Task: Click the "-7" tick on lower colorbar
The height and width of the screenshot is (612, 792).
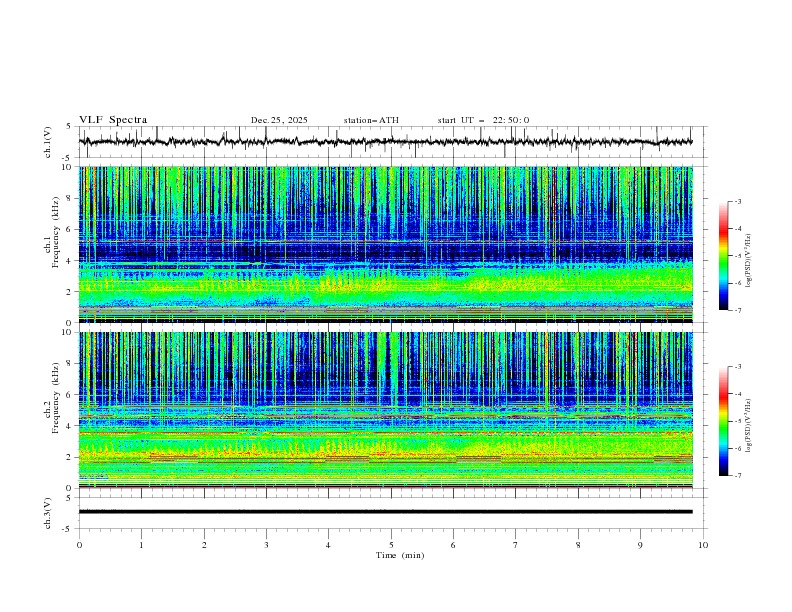Action: click(738, 476)
